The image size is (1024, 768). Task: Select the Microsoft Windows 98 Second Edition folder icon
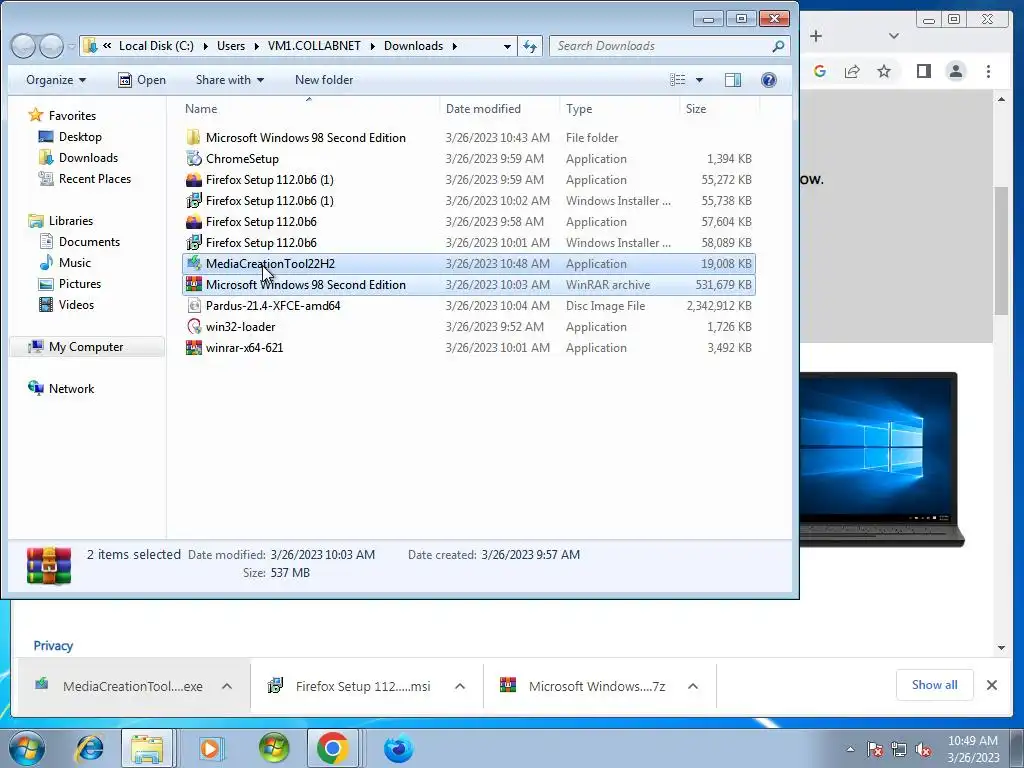[x=194, y=138]
